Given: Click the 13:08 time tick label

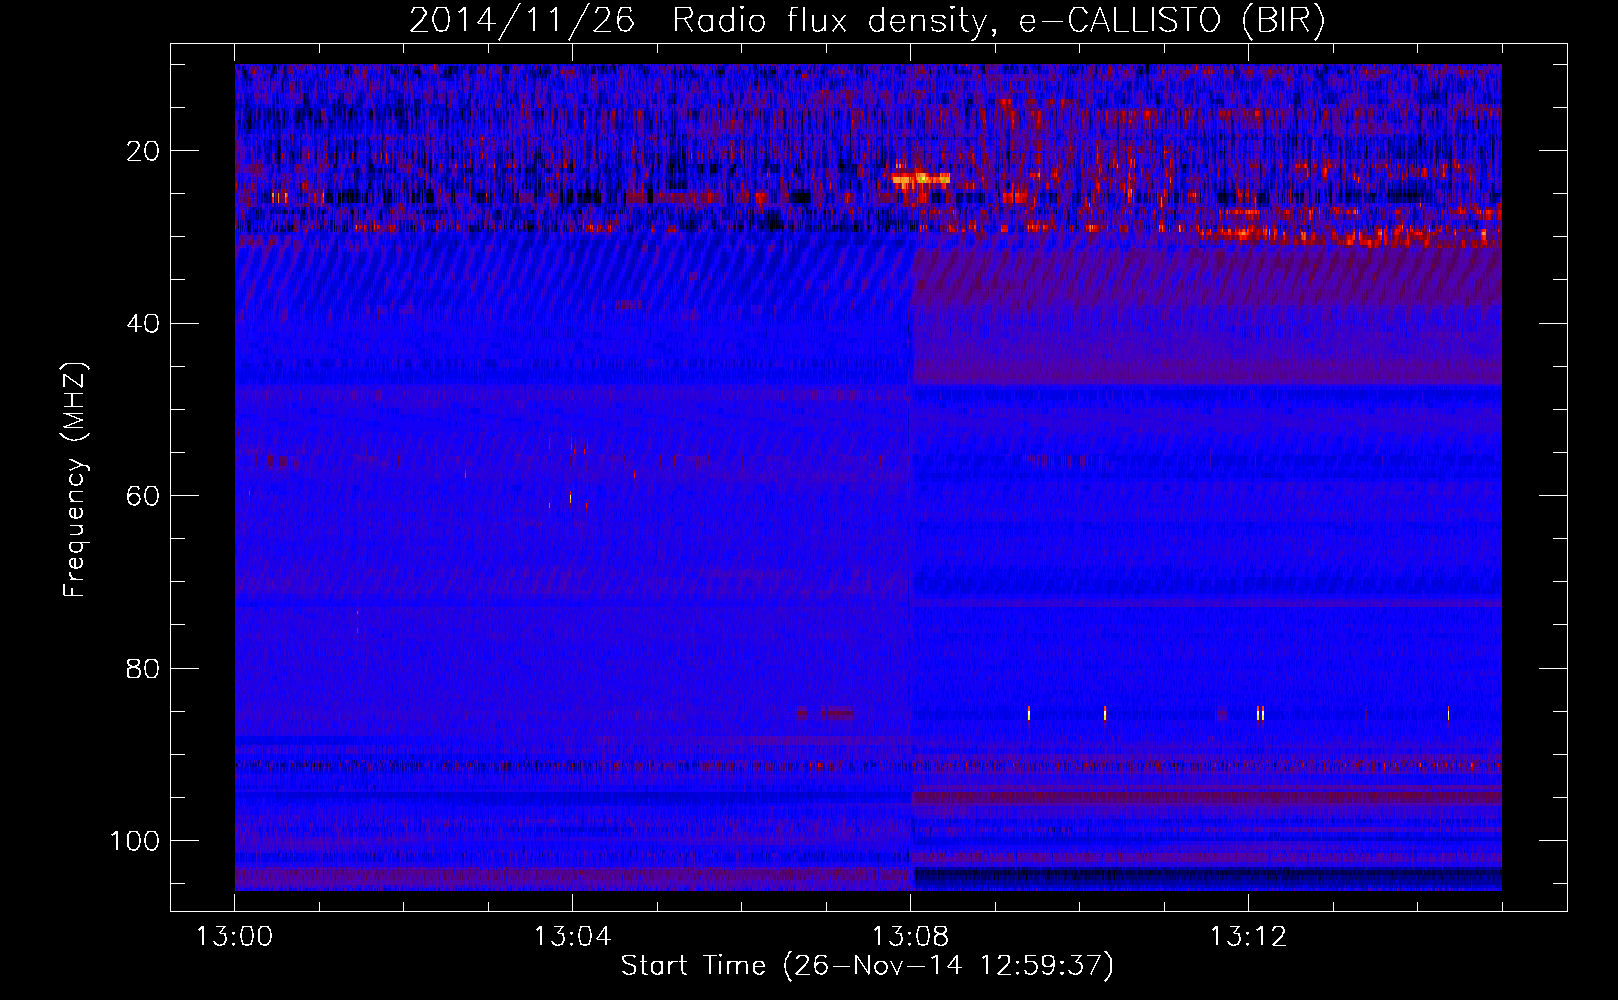Looking at the screenshot, I should point(910,937).
